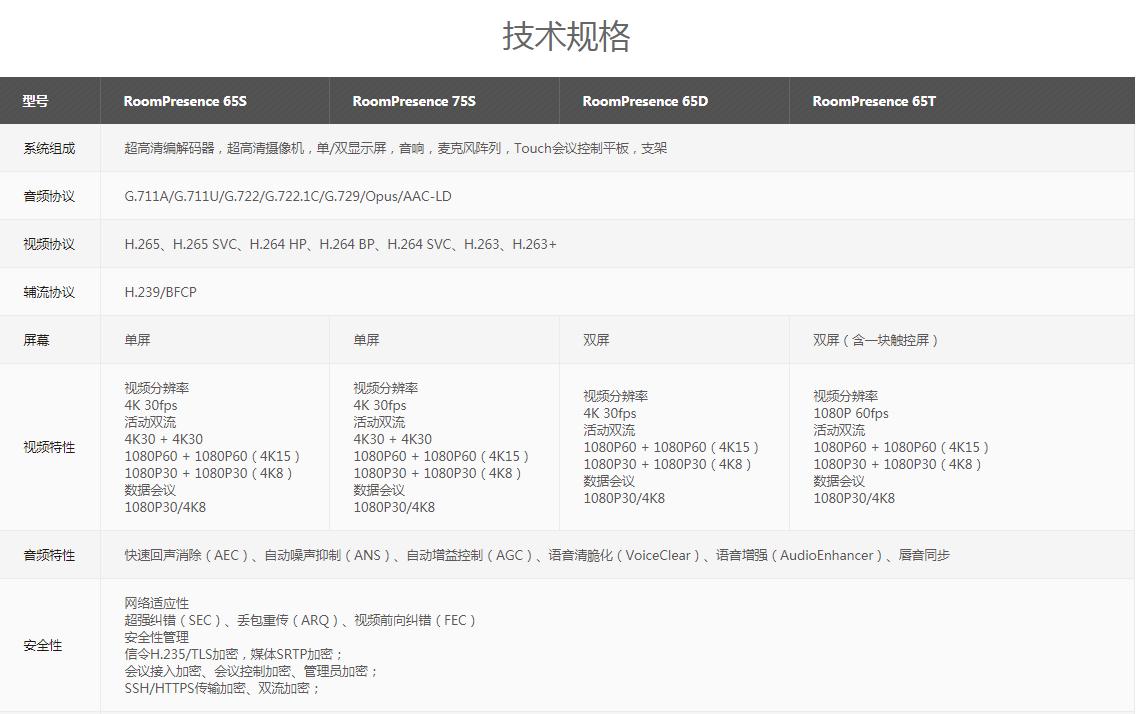
Task: Select the 安全性 row label
Action: 43,646
